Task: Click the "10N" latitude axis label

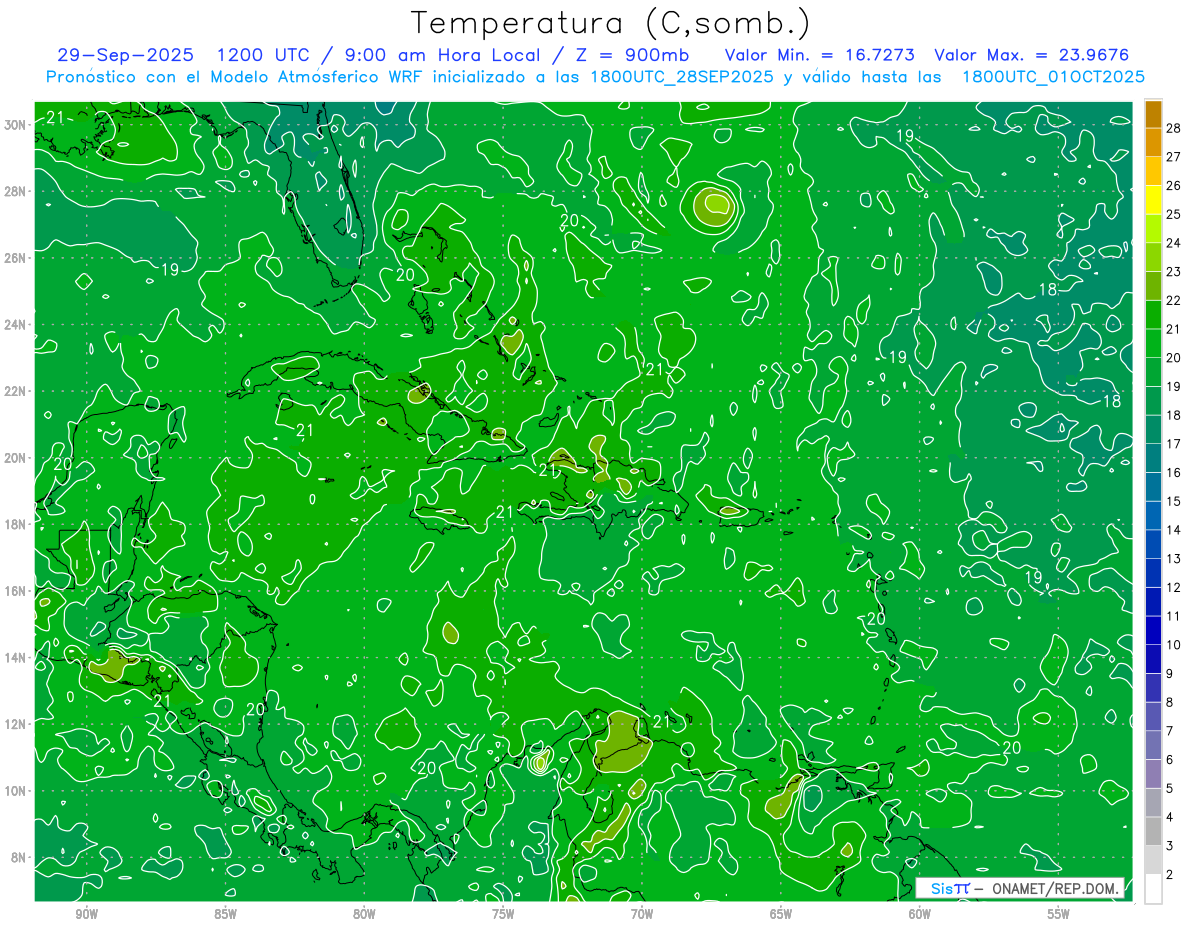Action: point(16,791)
